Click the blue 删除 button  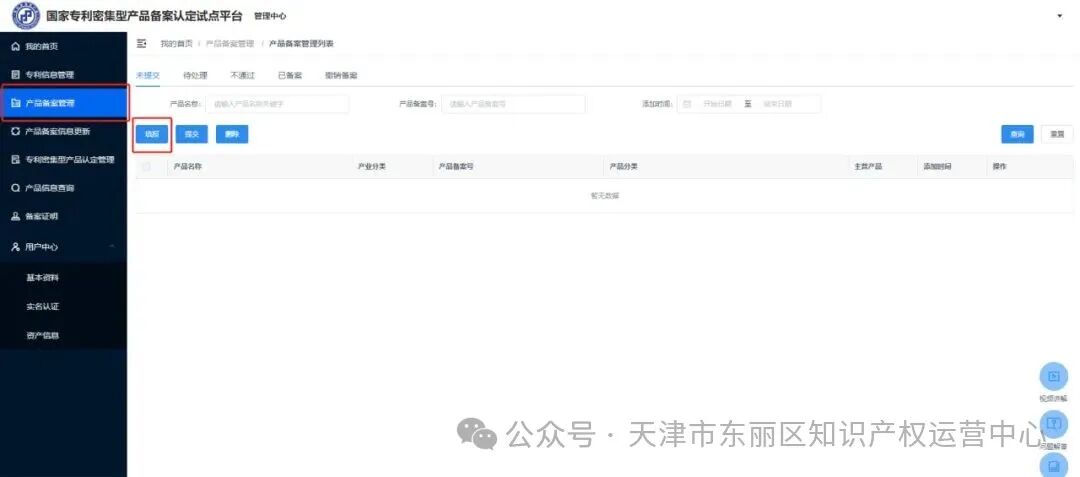point(232,134)
